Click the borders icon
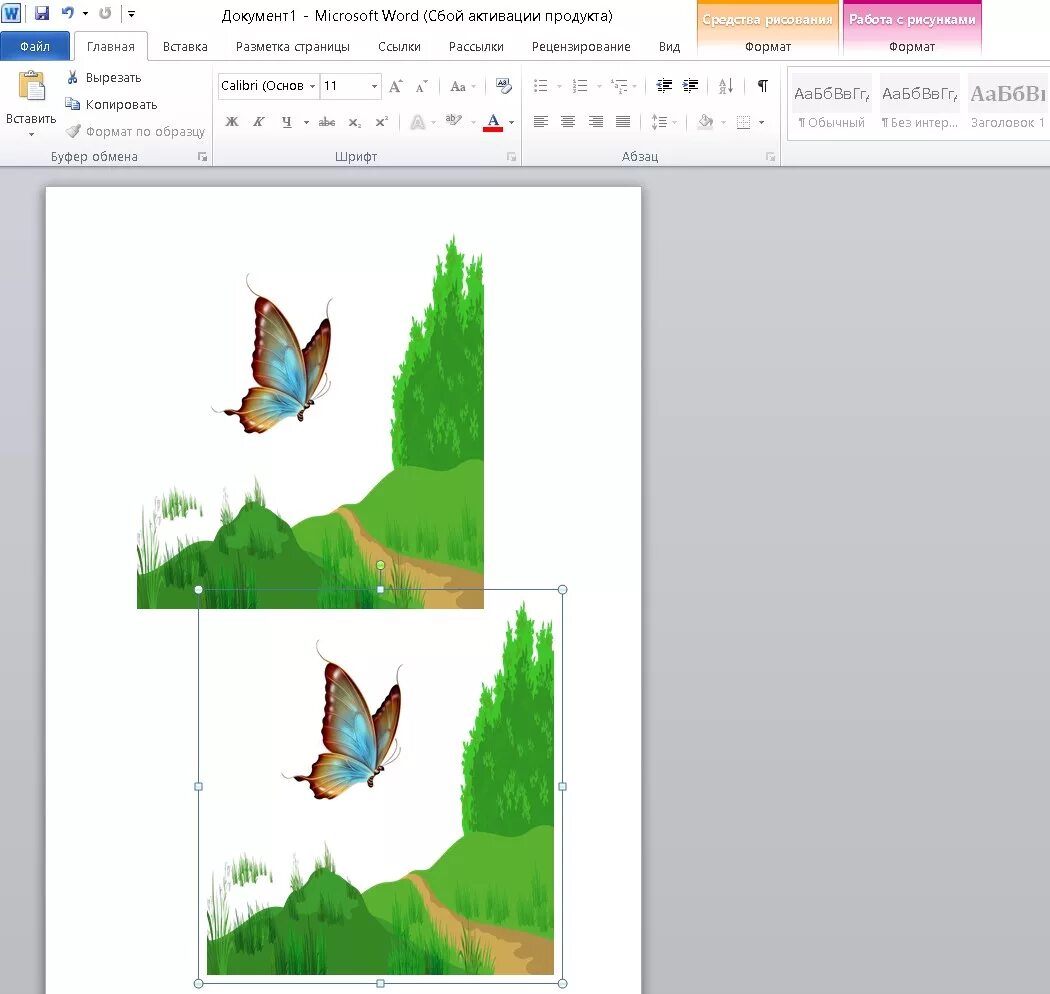The image size is (1050, 994). [x=743, y=122]
